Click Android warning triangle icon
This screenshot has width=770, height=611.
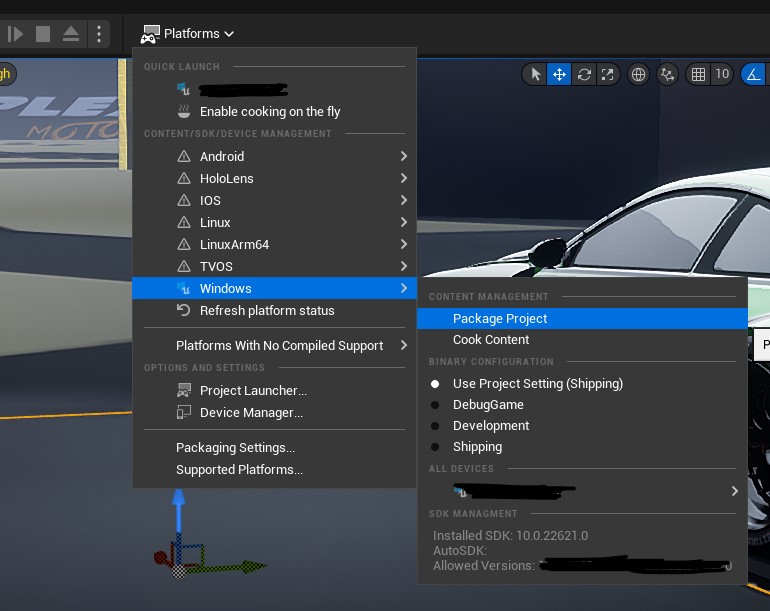[184, 156]
